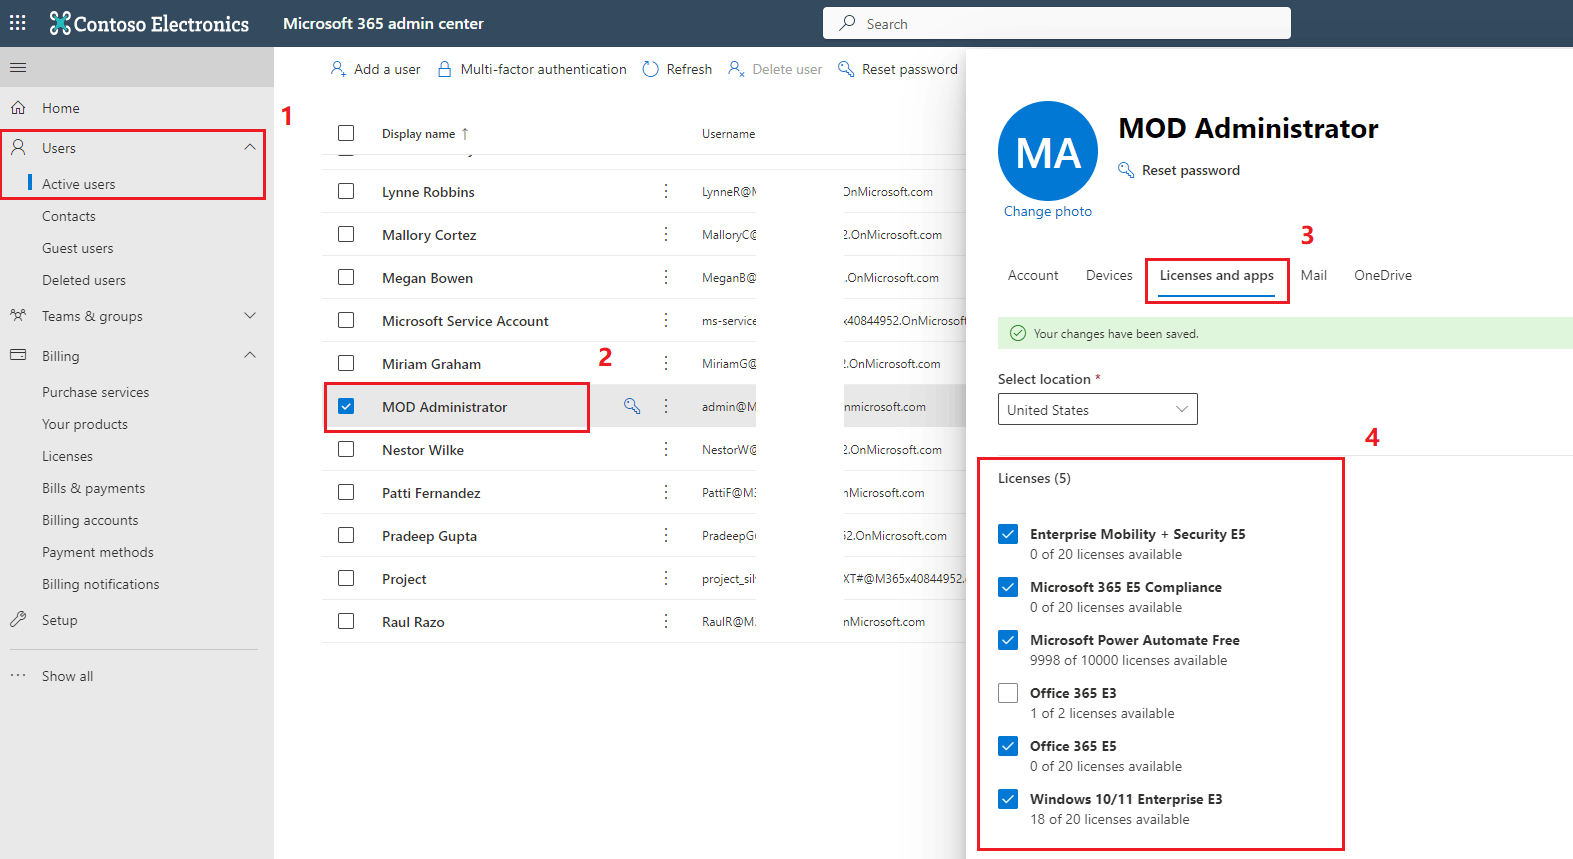
Task: Open more actions for Megan Bowen
Action: [x=666, y=277]
